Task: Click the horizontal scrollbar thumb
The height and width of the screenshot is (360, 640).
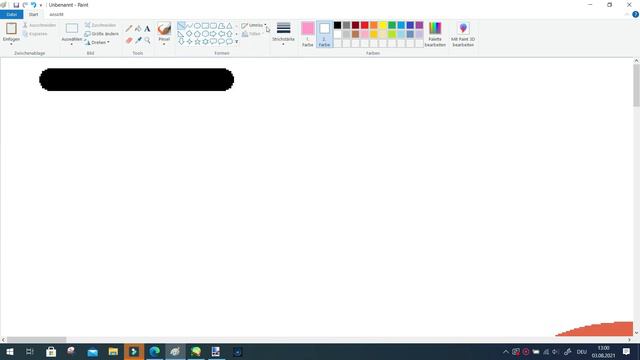Action: click(36, 340)
